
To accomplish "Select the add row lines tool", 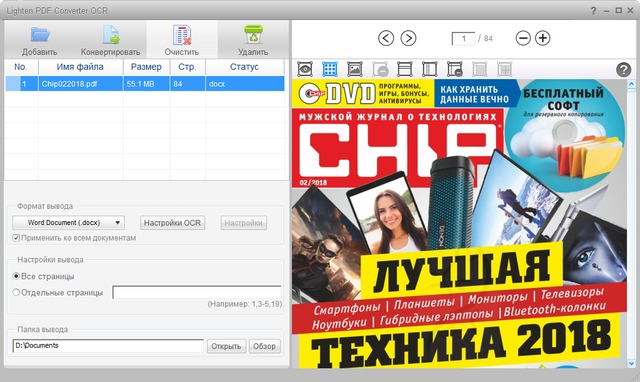I will coord(404,69).
